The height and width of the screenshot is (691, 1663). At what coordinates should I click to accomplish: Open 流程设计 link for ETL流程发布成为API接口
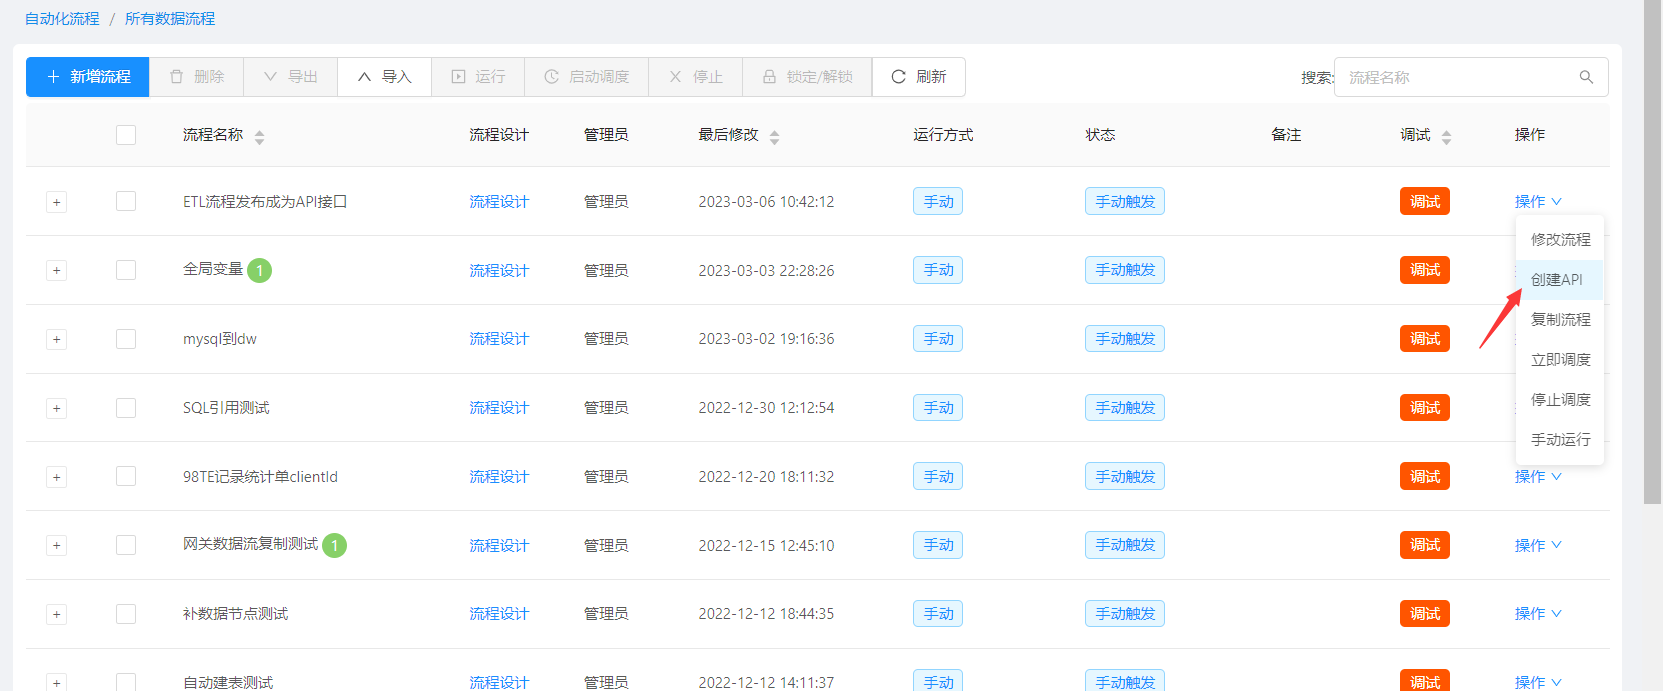(x=499, y=202)
